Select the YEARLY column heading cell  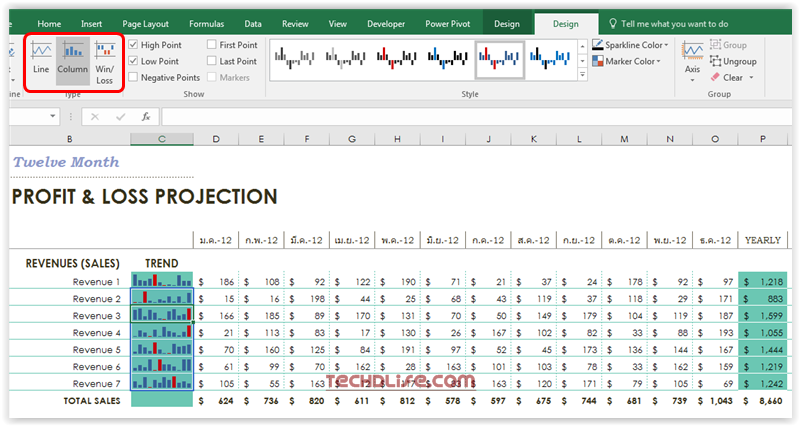pos(762,240)
